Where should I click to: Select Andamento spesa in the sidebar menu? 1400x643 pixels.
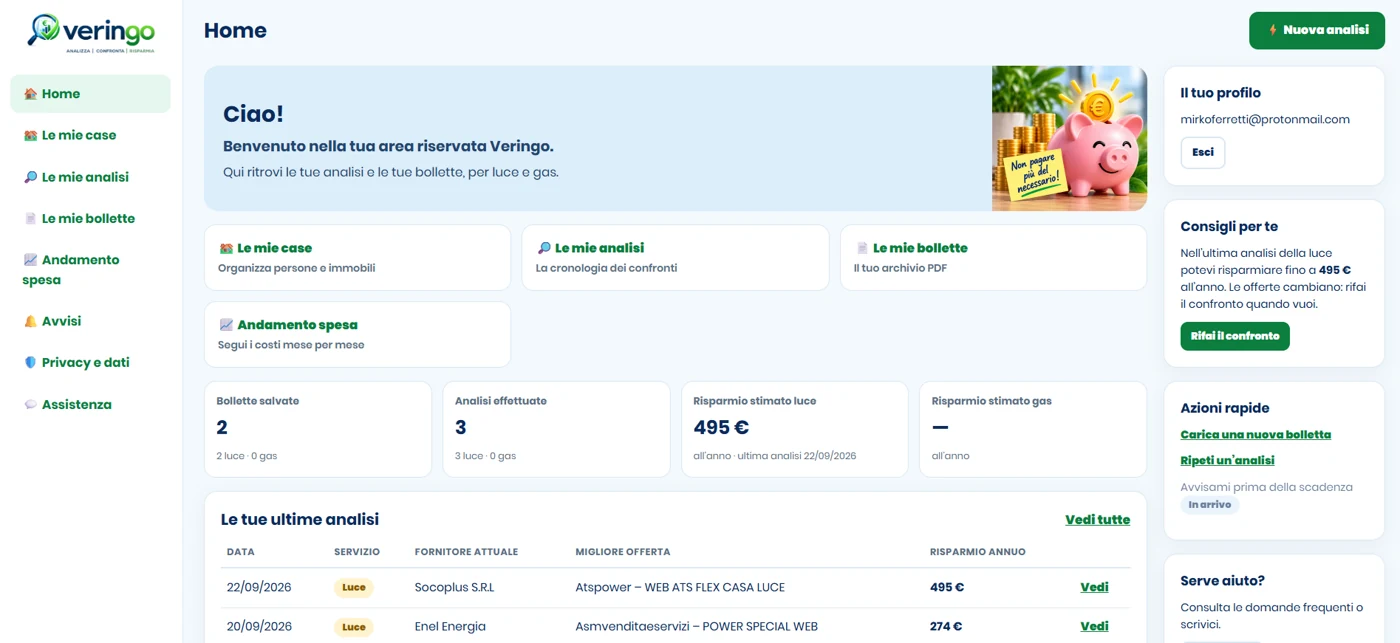pos(90,270)
